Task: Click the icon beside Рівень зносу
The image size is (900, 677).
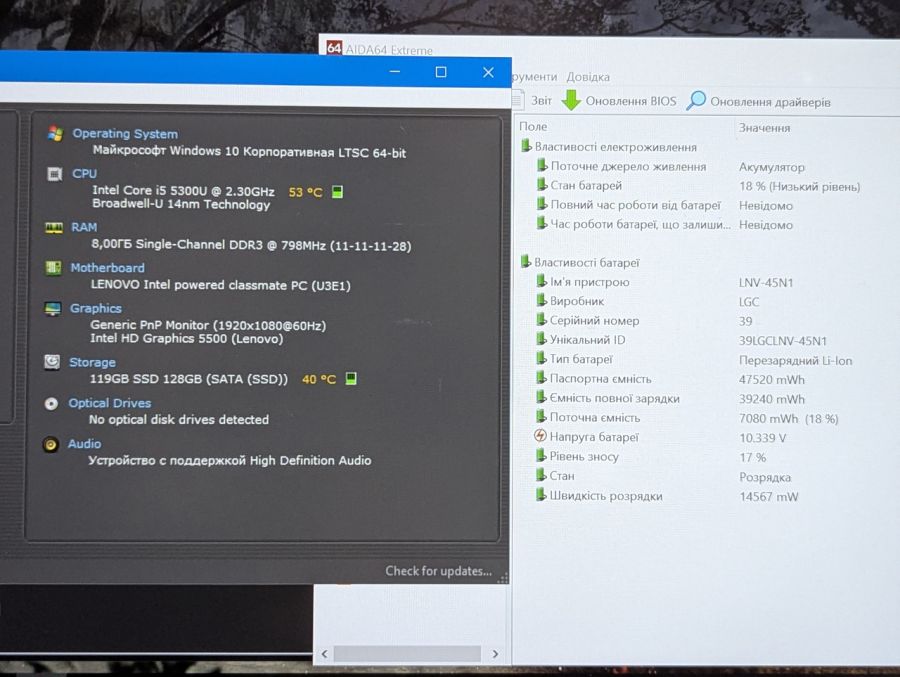Action: click(541, 455)
